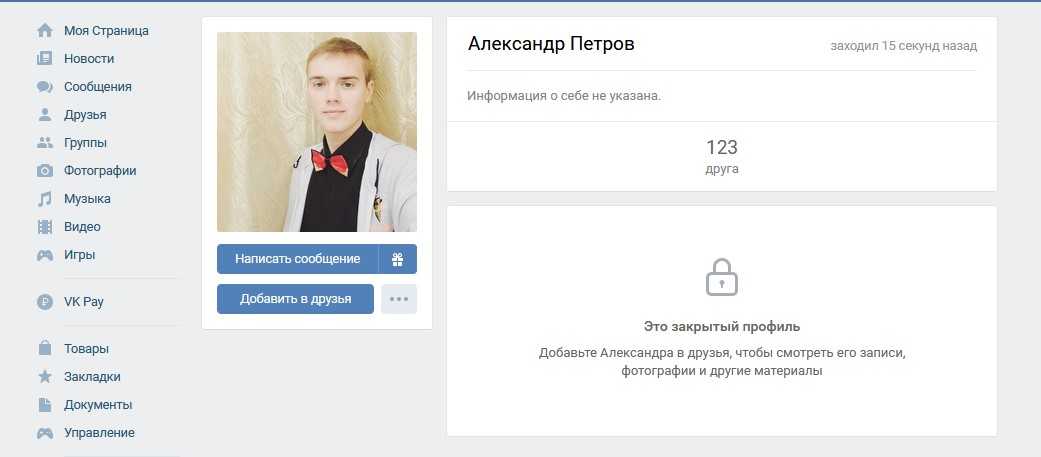Image resolution: width=1041 pixels, height=457 pixels.
Task: Go to Товары in the sidebar
Action: pos(86,349)
